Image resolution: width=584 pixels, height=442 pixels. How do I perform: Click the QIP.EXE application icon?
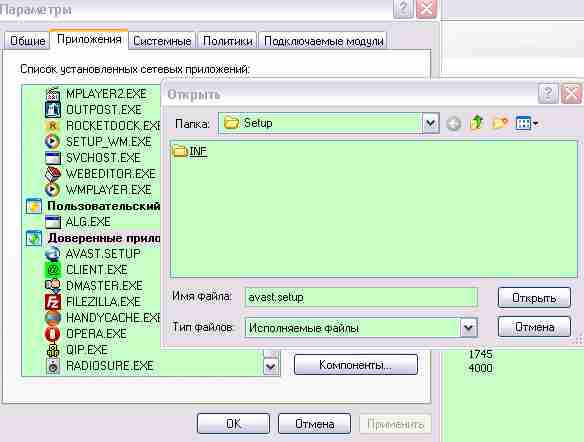(53, 350)
